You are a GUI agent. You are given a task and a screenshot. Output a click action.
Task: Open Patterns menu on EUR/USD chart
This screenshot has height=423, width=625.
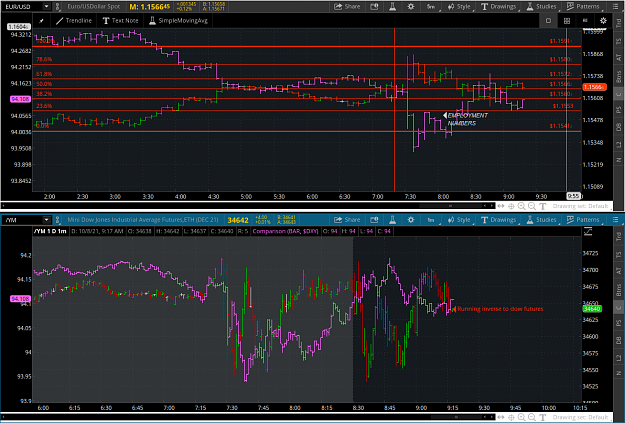click(583, 6)
